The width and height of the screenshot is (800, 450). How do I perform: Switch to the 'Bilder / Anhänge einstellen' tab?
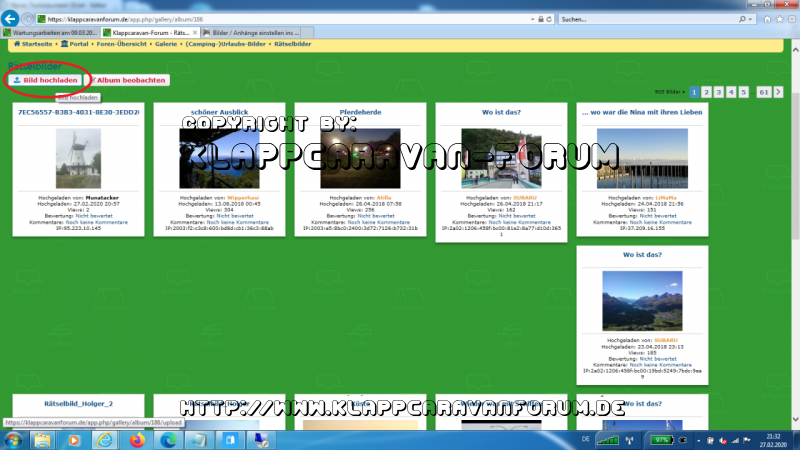[257, 32]
